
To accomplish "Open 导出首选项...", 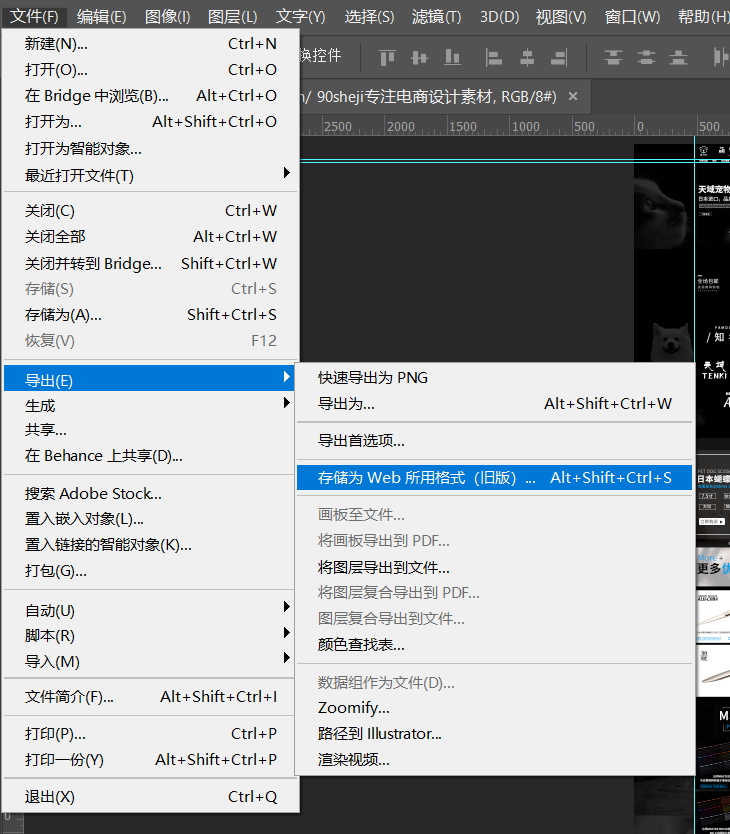I will coord(494,440).
